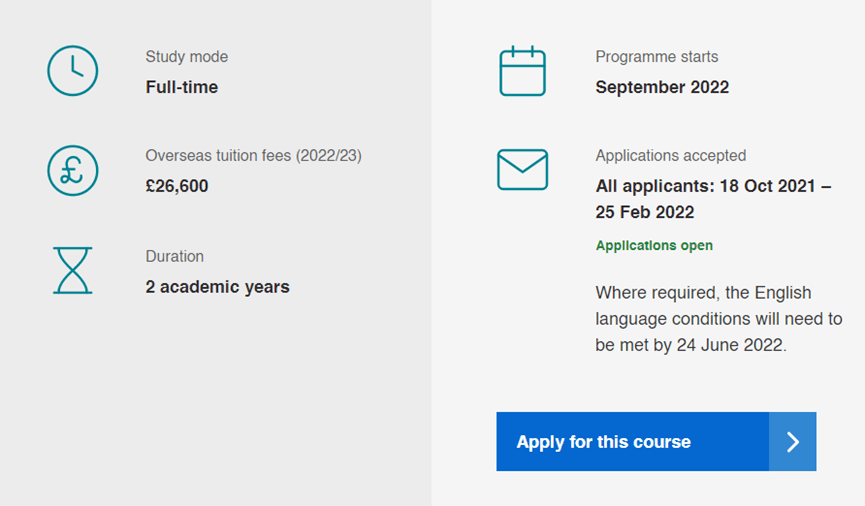Click the pound sign tuition fees icon

pos(73,170)
